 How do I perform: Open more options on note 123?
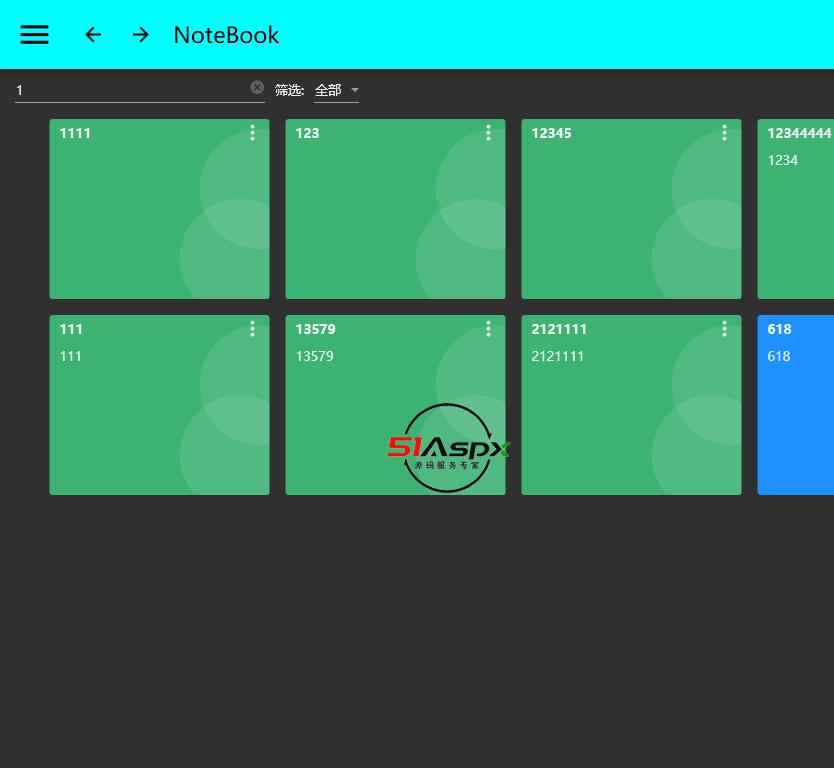tap(488, 133)
